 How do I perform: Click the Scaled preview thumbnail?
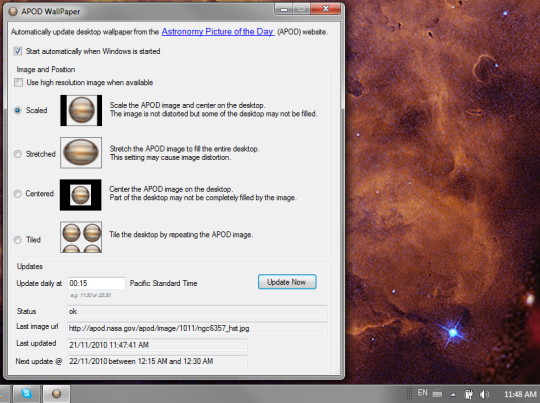pyautogui.click(x=81, y=110)
